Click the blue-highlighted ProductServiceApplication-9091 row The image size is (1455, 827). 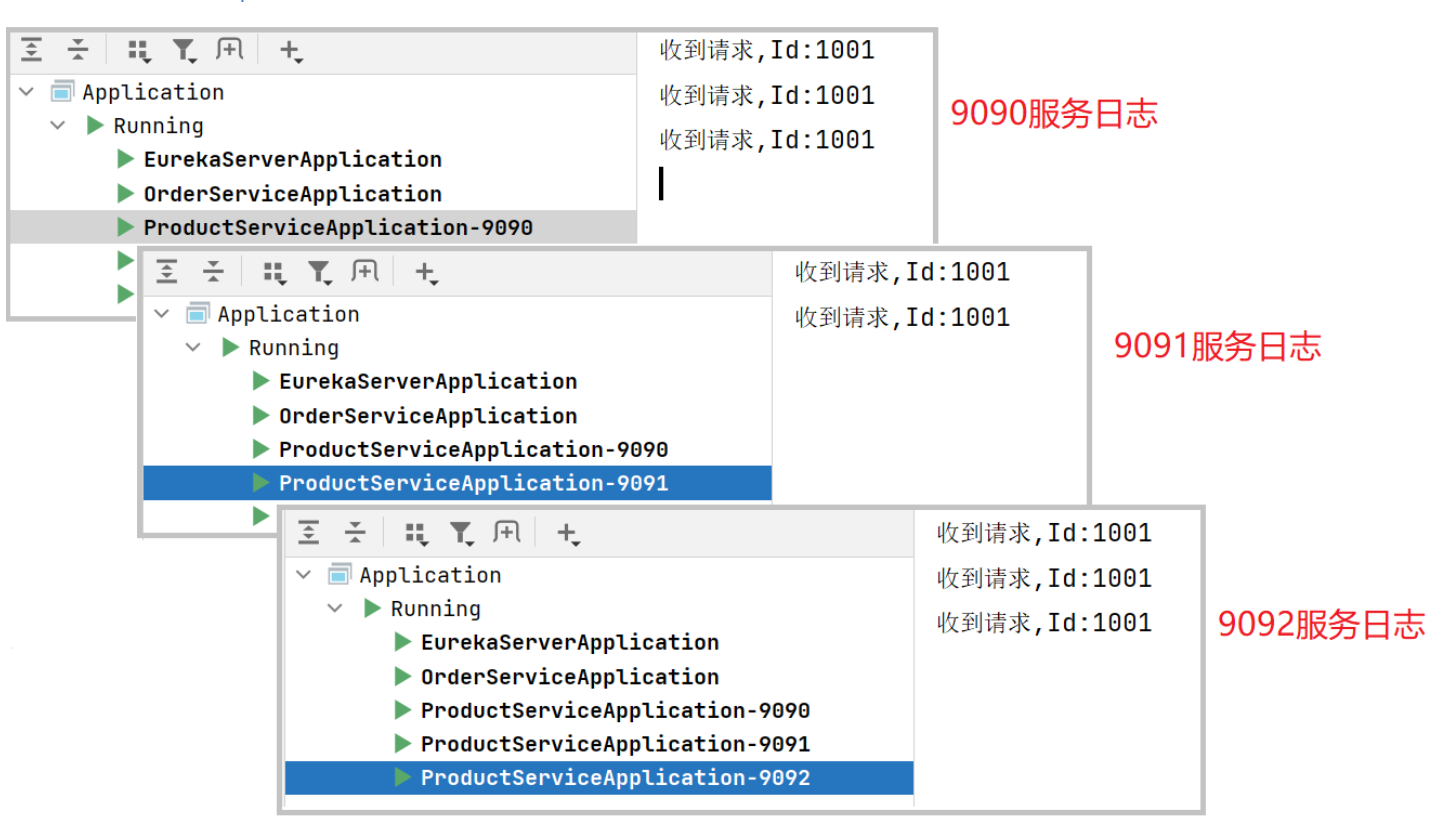457,483
